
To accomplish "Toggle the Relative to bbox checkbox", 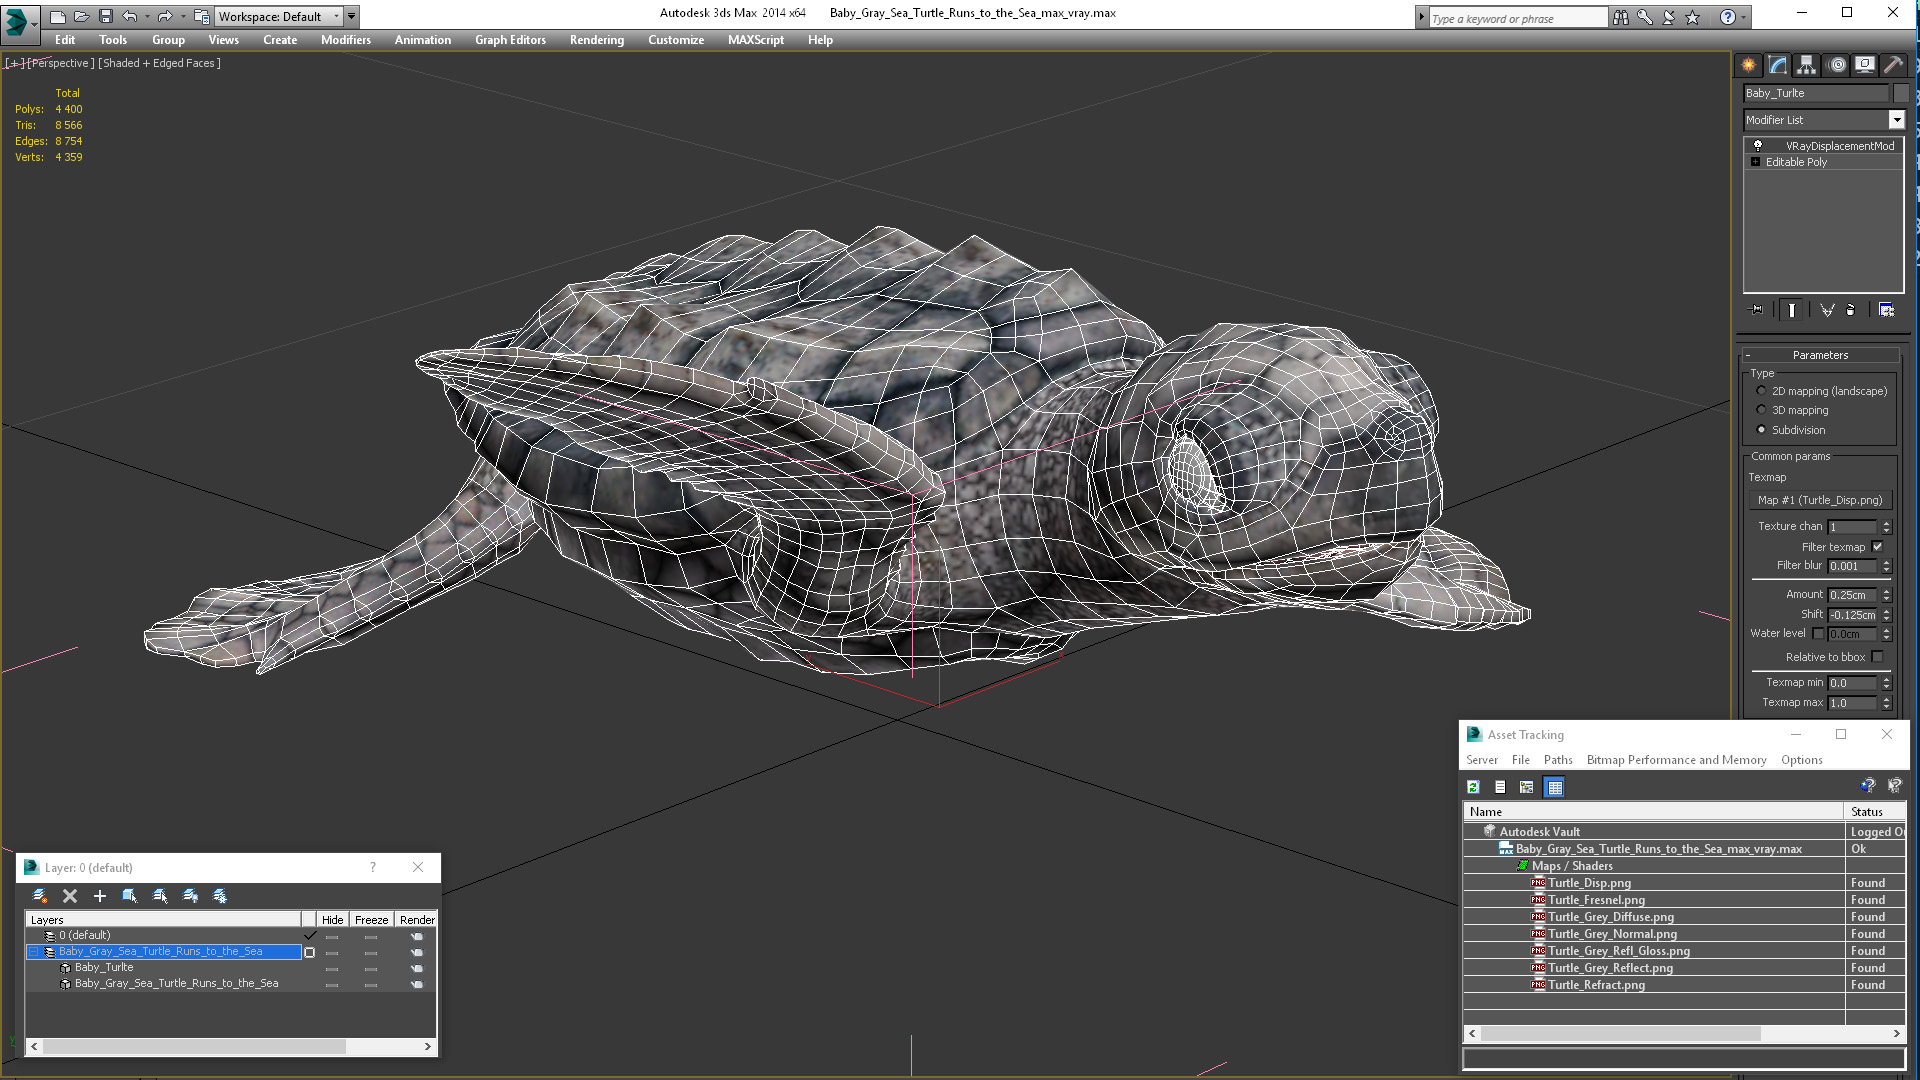I will coord(1877,657).
